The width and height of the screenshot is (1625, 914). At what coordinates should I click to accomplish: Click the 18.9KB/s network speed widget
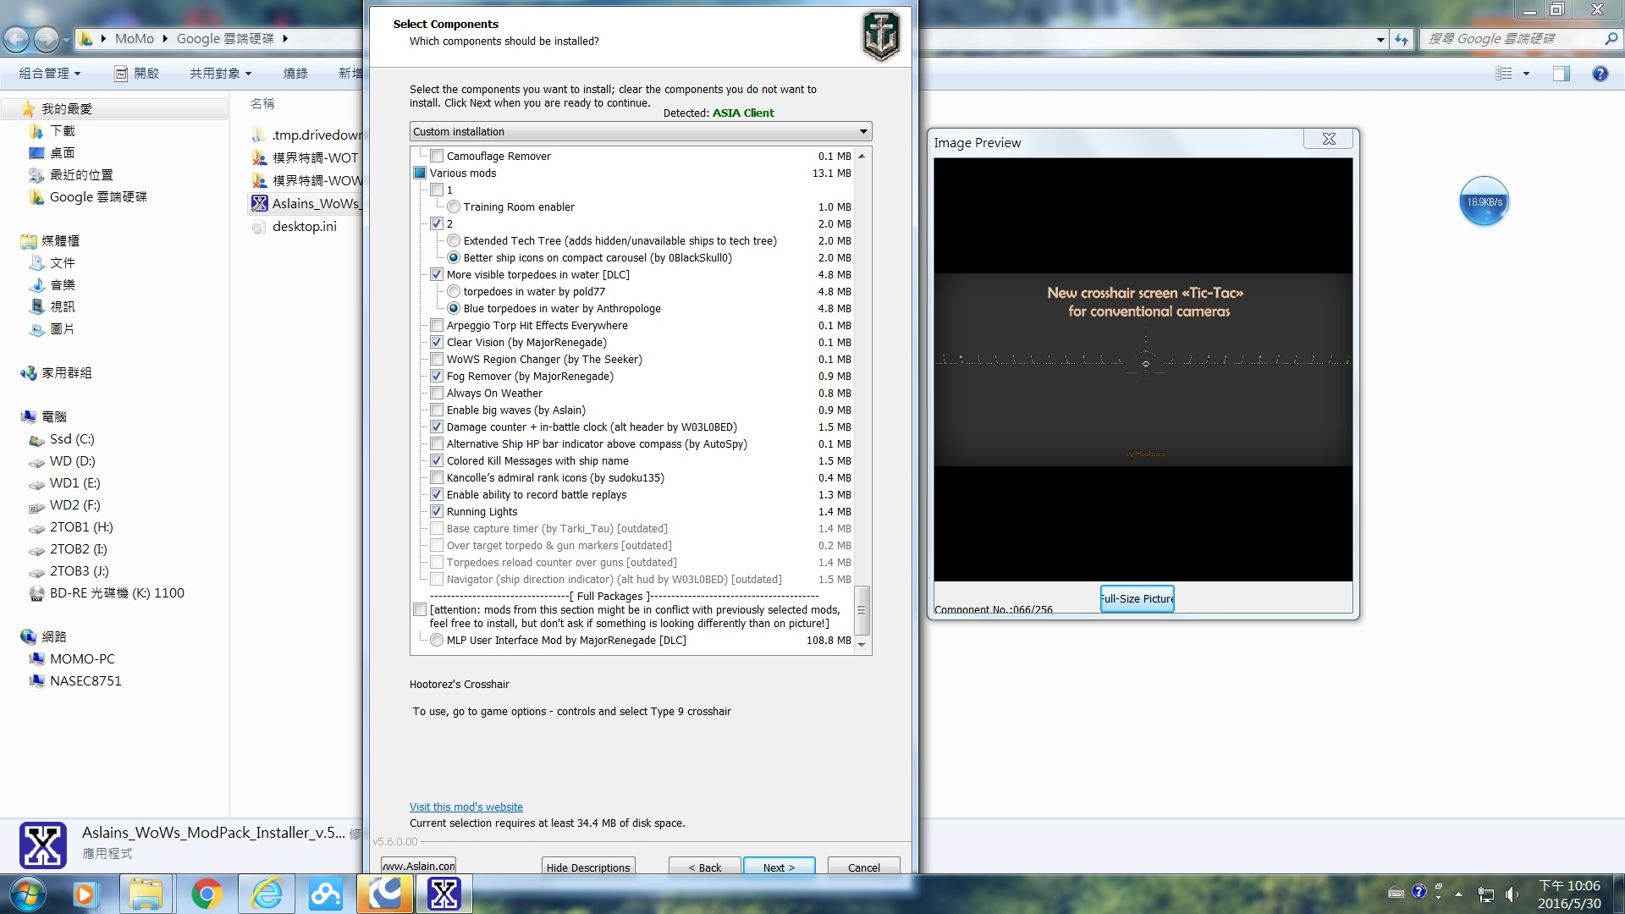click(1484, 201)
